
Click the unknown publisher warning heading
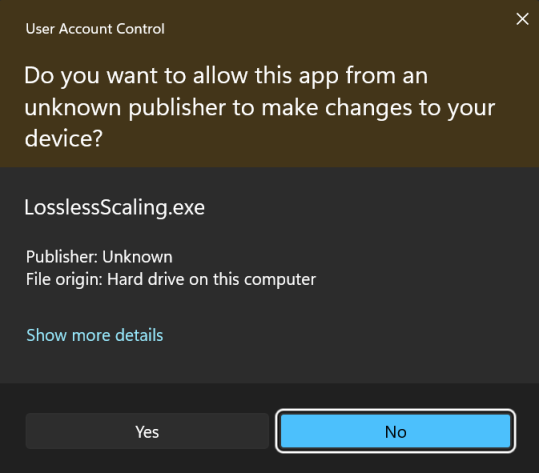260,107
